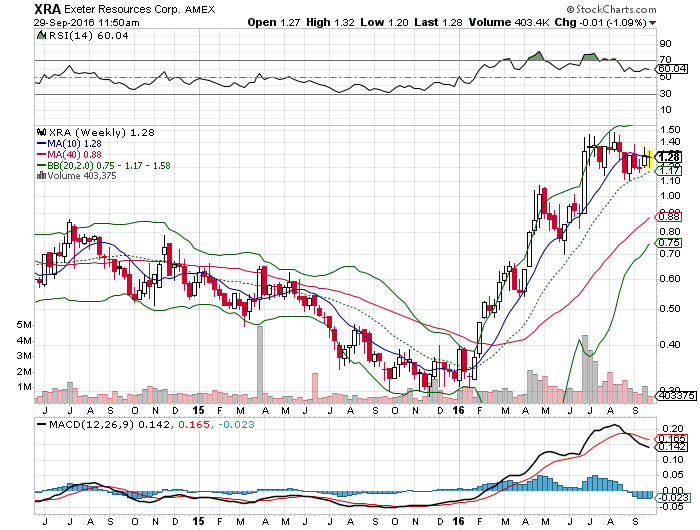Screen dimensions: 700x530
Task: Click the red down arrow beside Chg
Action: point(653,21)
